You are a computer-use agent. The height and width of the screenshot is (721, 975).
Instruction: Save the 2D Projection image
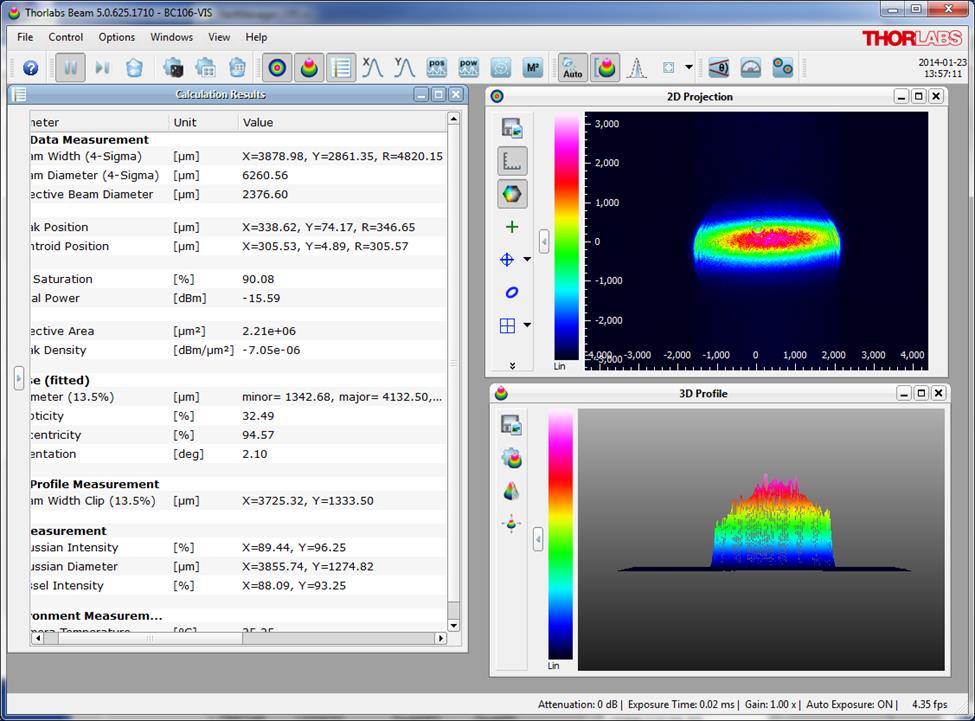point(512,128)
